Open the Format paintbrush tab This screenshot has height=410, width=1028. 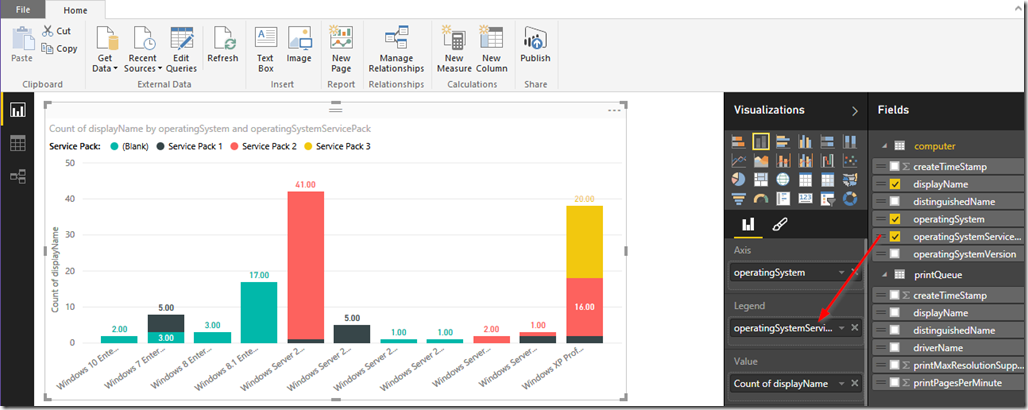point(779,225)
